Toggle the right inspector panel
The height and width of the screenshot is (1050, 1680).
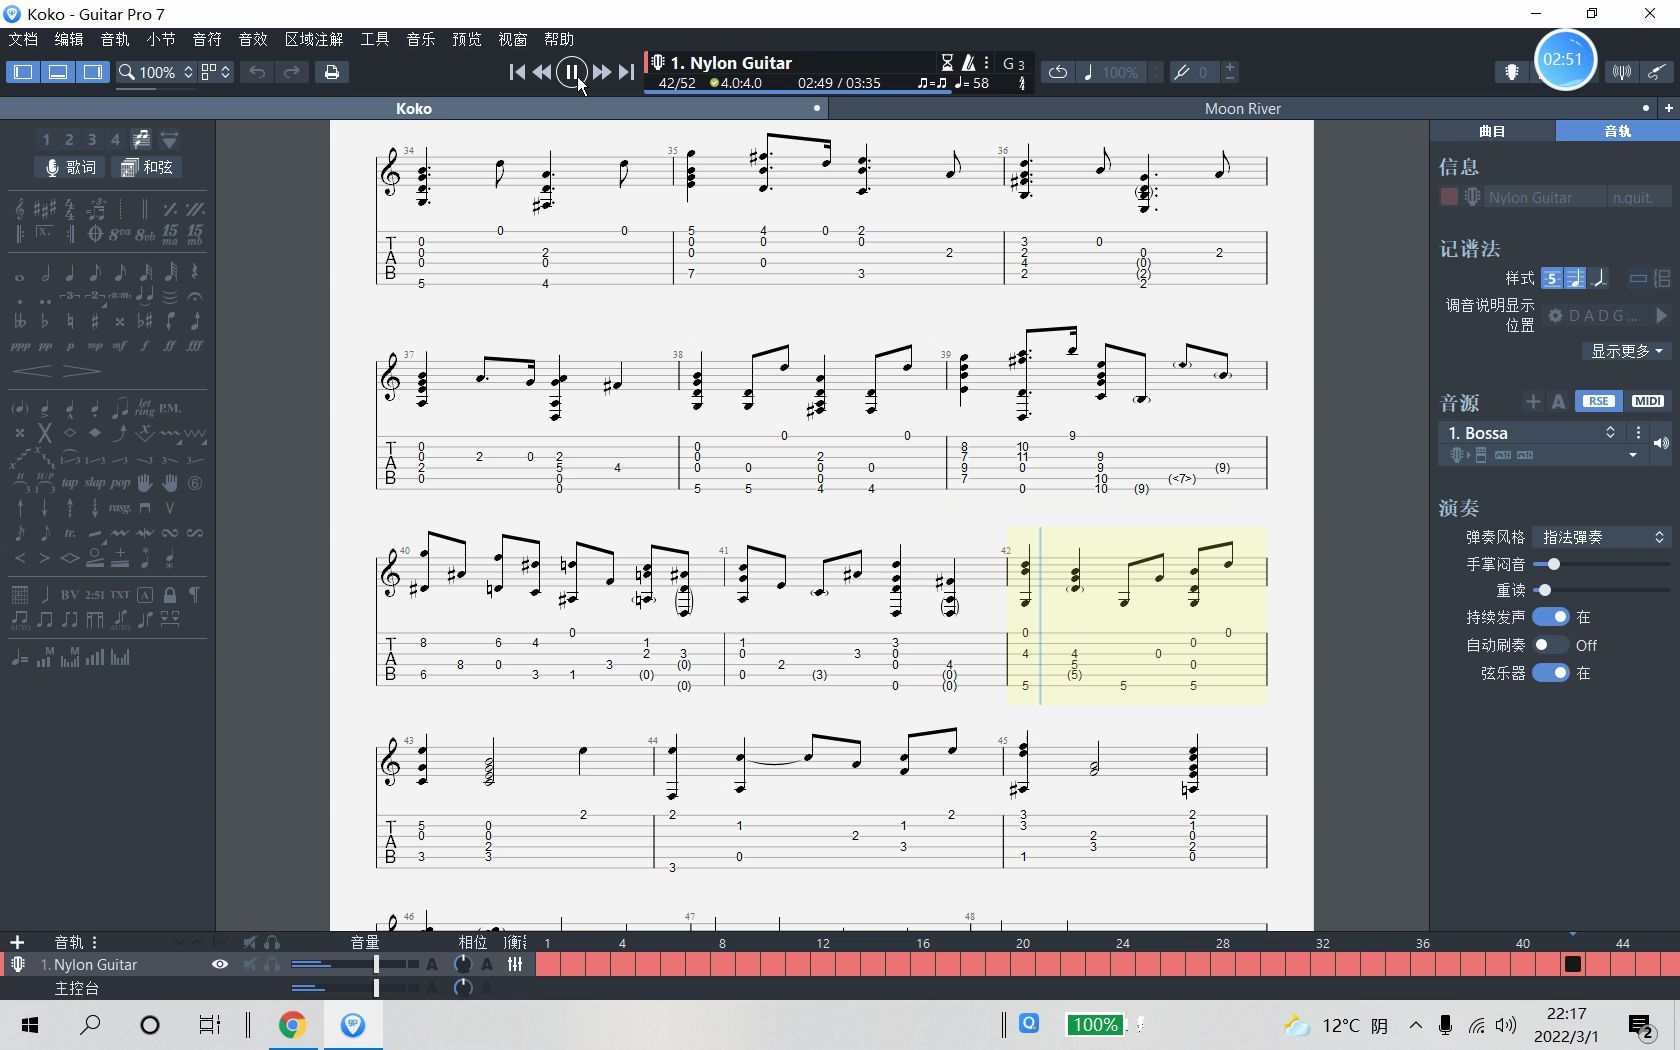(x=93, y=72)
